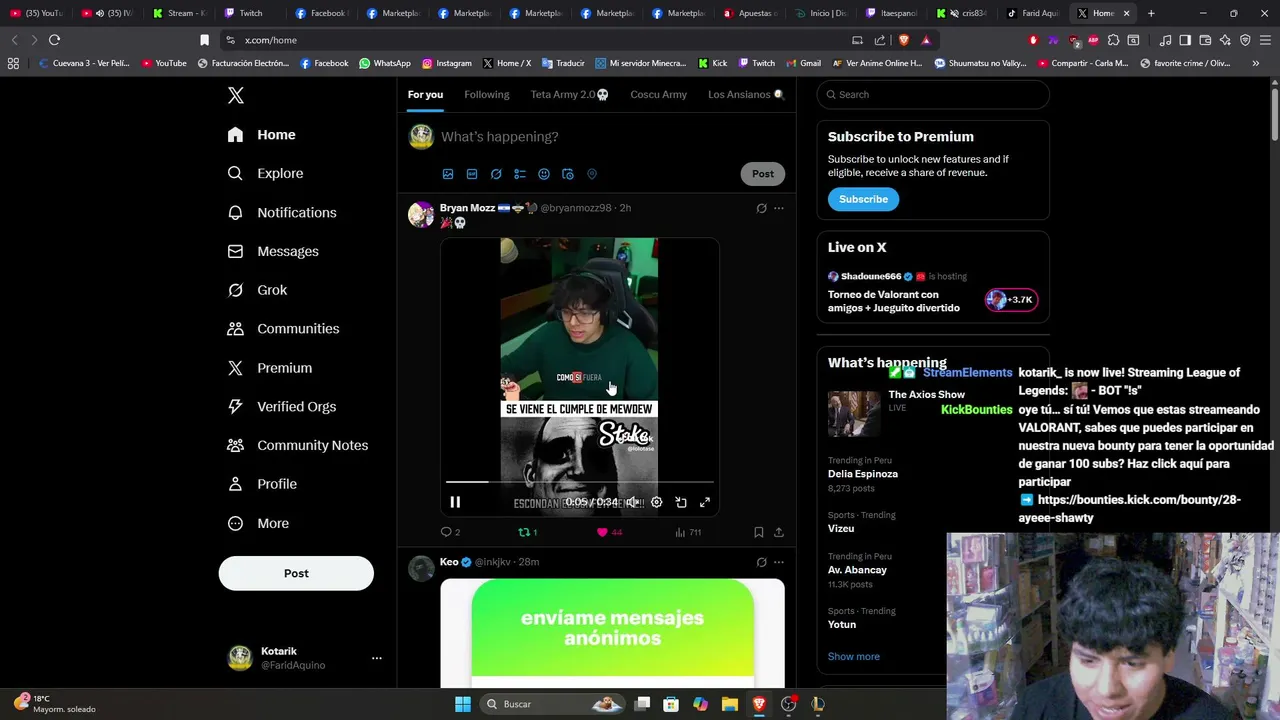
Task: Open Notifications in the sidebar
Action: [282, 212]
